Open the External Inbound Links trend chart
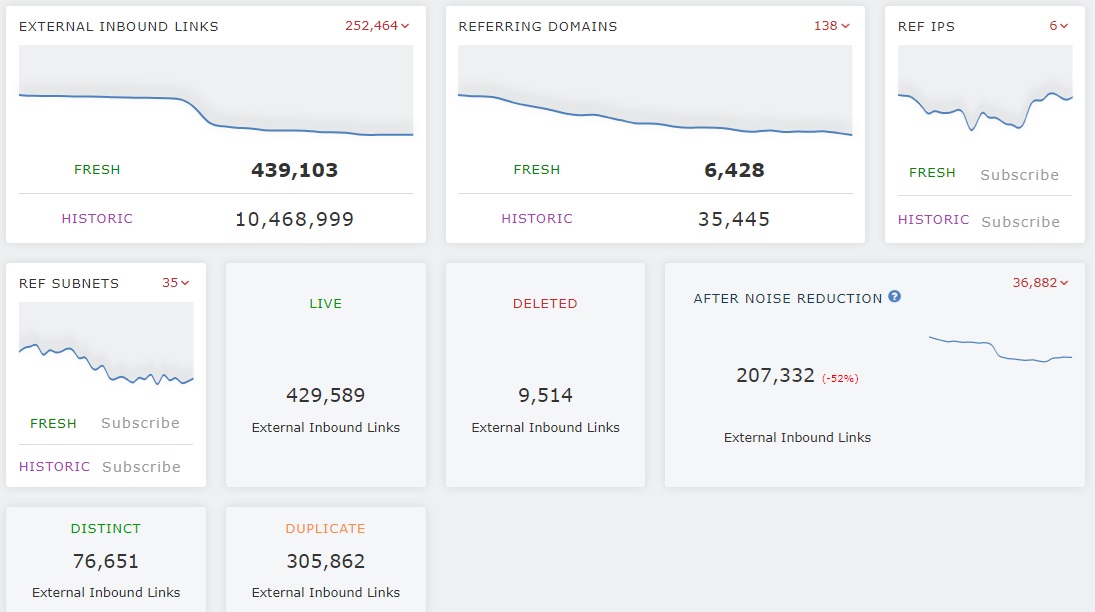This screenshot has width=1095, height=612. point(216,91)
